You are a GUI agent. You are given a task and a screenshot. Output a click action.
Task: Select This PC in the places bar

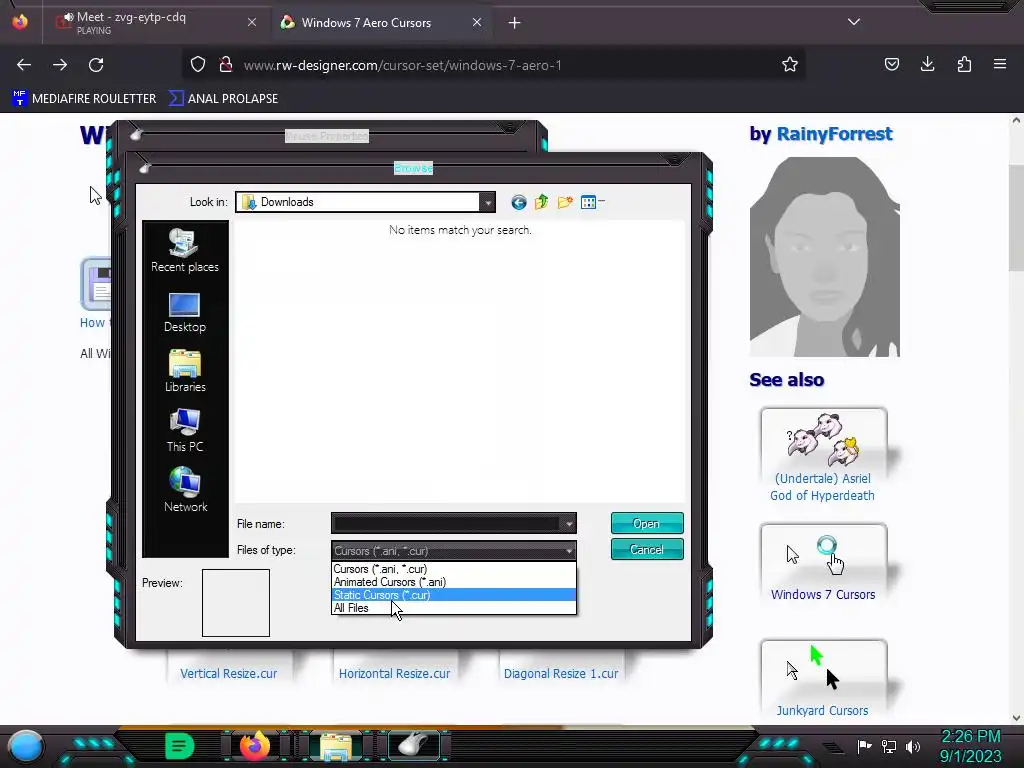185,431
